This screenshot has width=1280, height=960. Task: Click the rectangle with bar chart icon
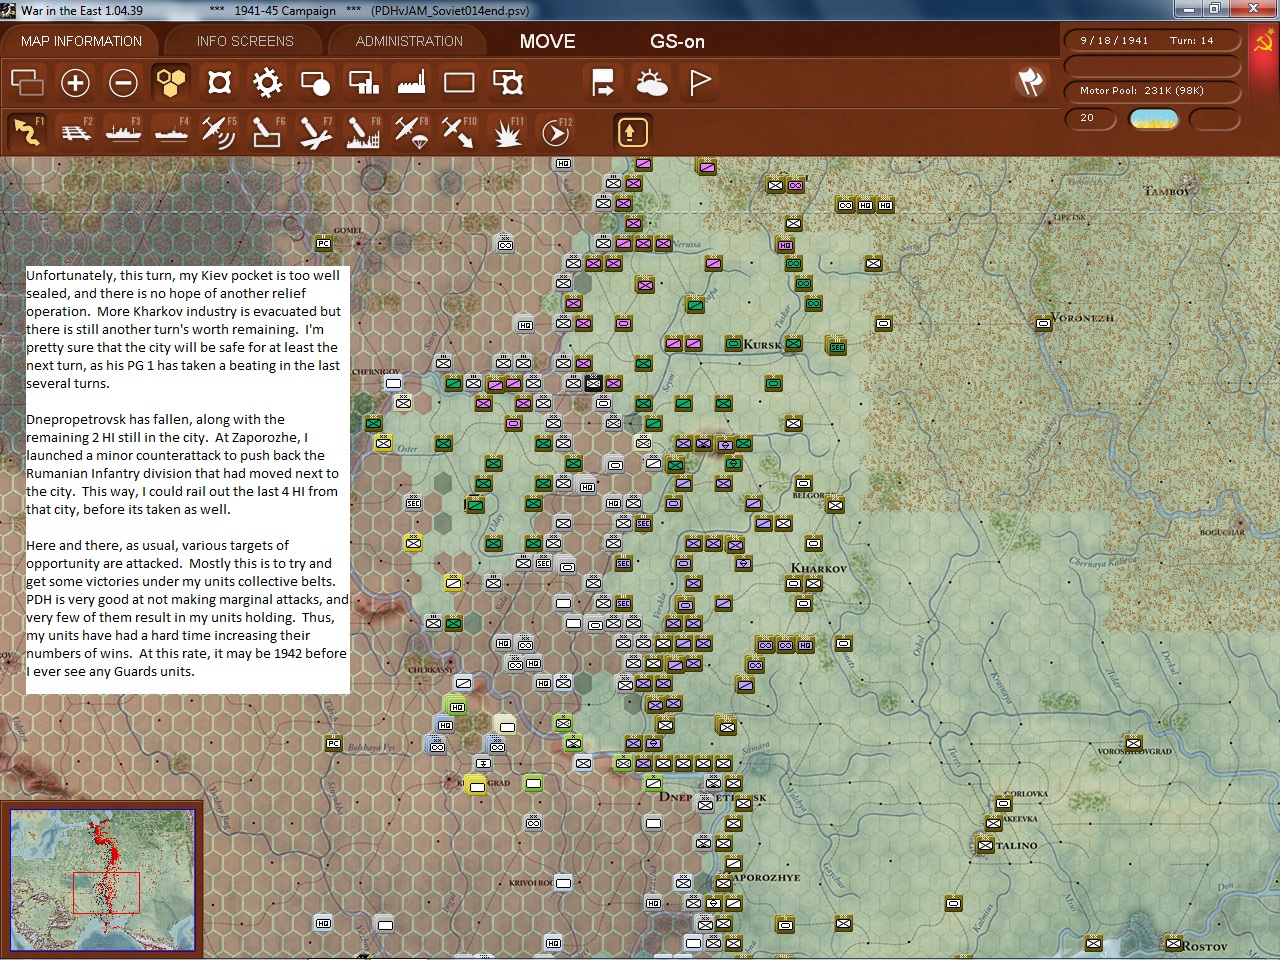coord(363,82)
